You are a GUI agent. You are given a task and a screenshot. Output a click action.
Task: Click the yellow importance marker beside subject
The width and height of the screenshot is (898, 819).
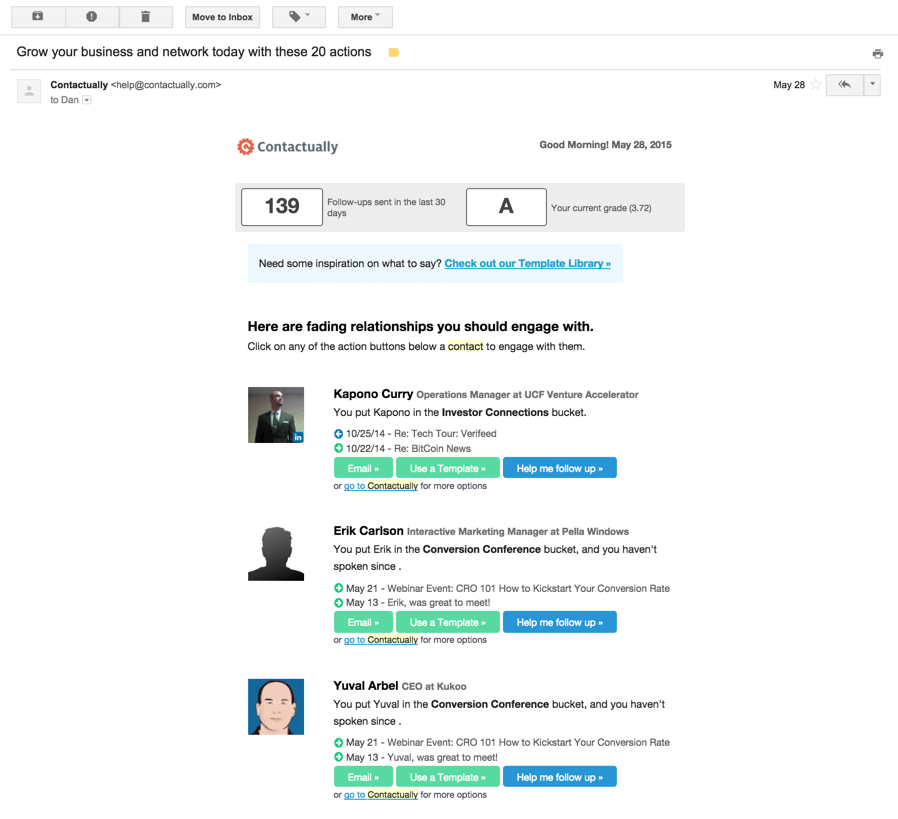click(x=393, y=53)
